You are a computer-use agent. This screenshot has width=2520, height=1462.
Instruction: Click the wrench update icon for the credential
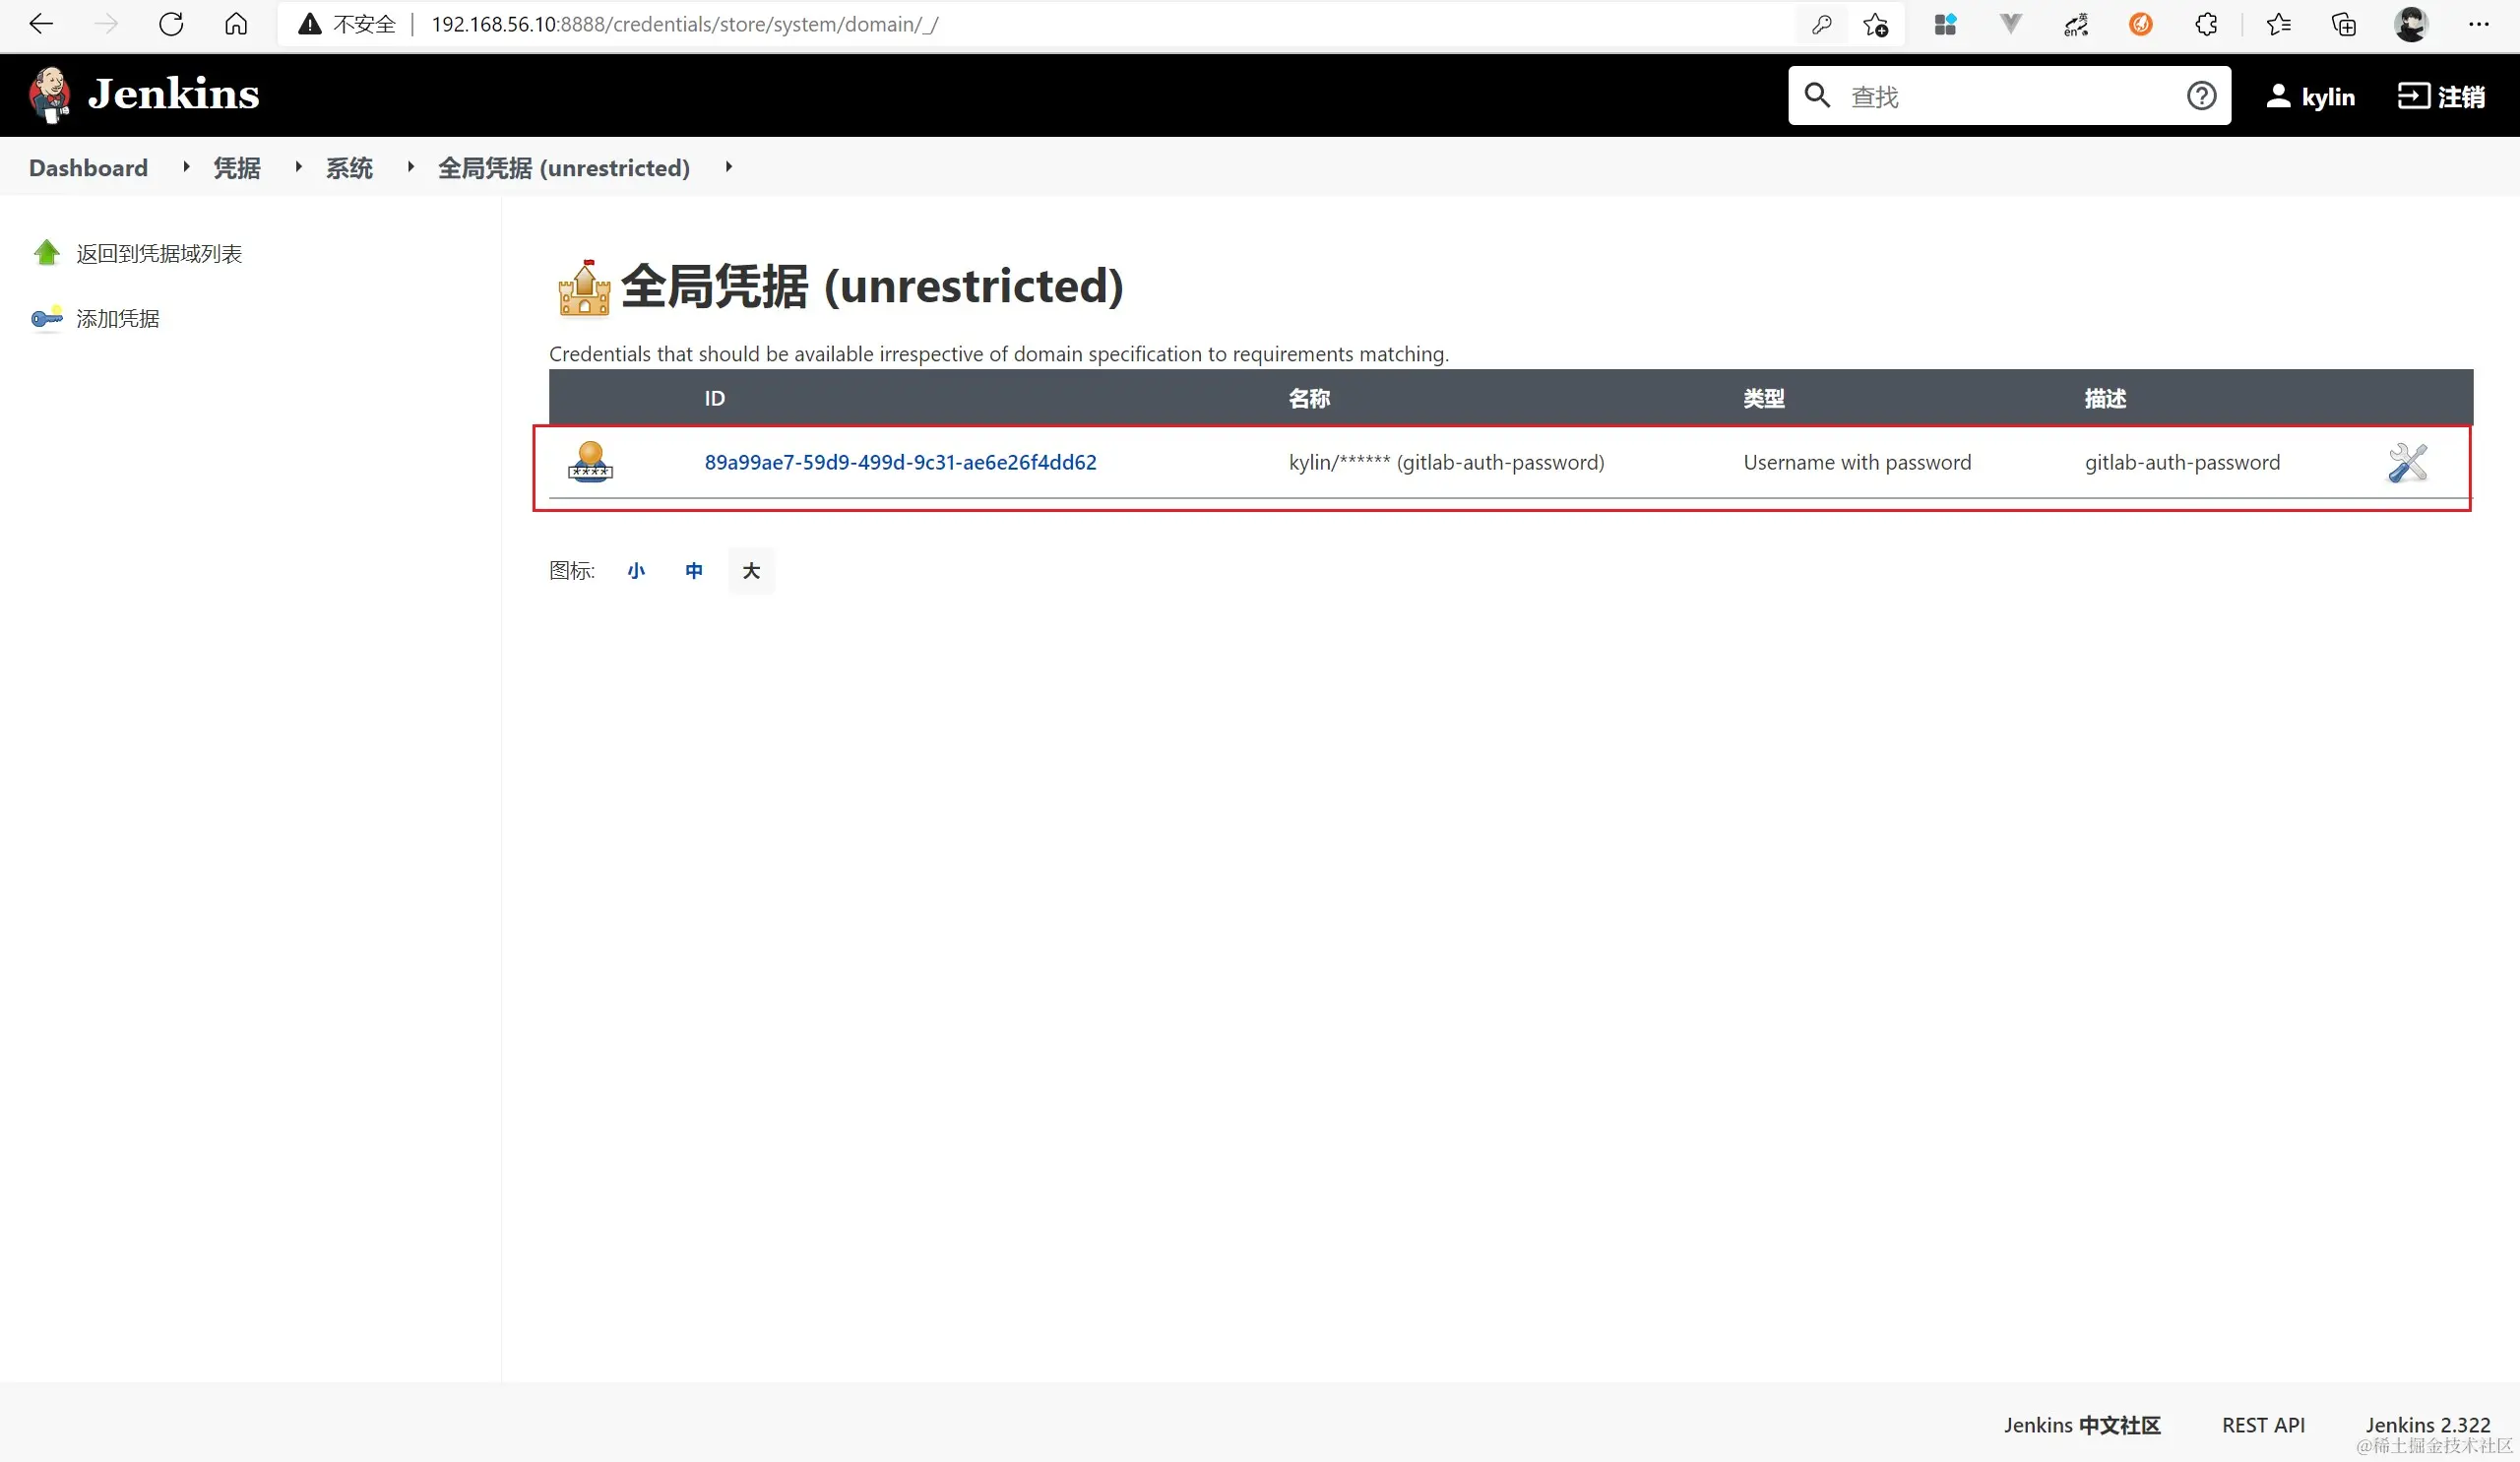point(2407,462)
